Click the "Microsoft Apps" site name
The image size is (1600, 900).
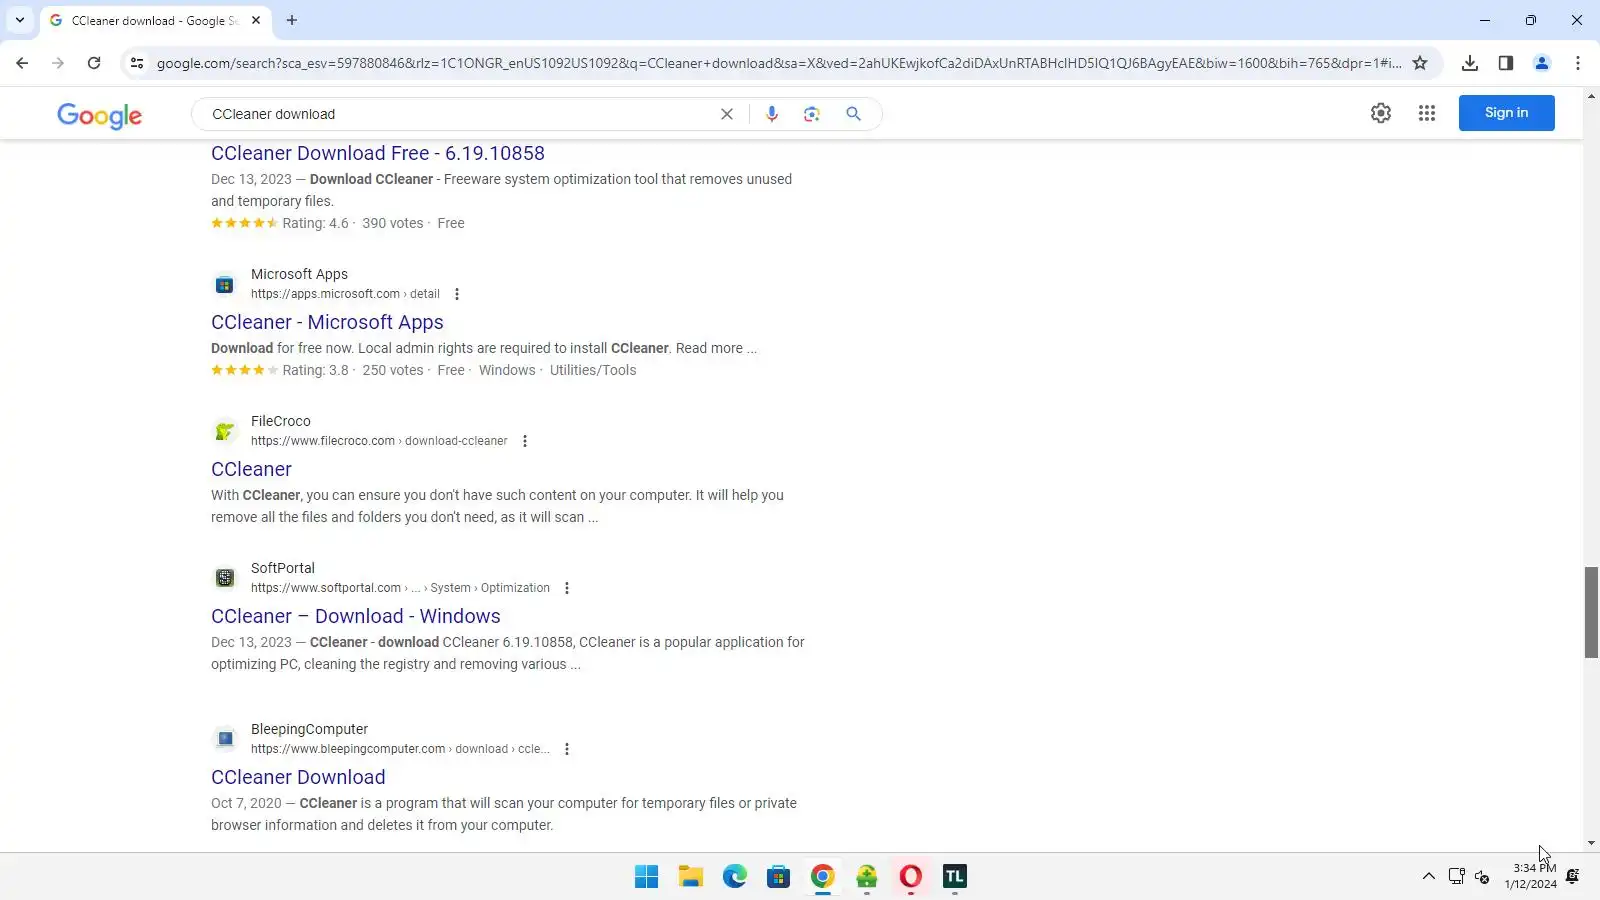(x=299, y=274)
